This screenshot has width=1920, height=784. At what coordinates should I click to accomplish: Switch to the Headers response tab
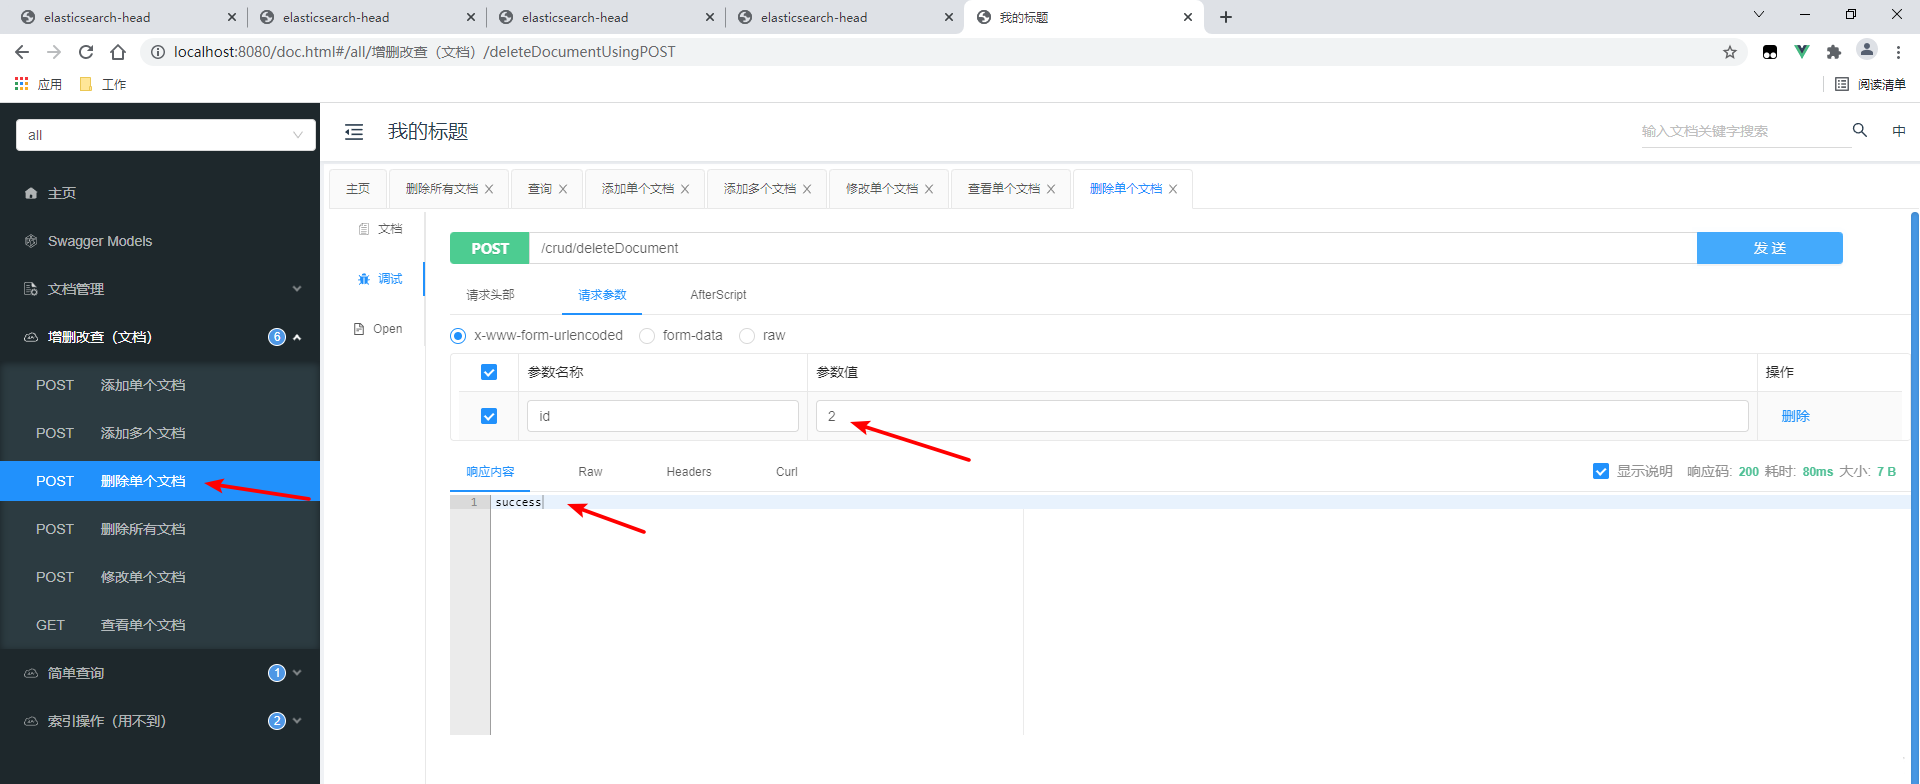pos(689,472)
